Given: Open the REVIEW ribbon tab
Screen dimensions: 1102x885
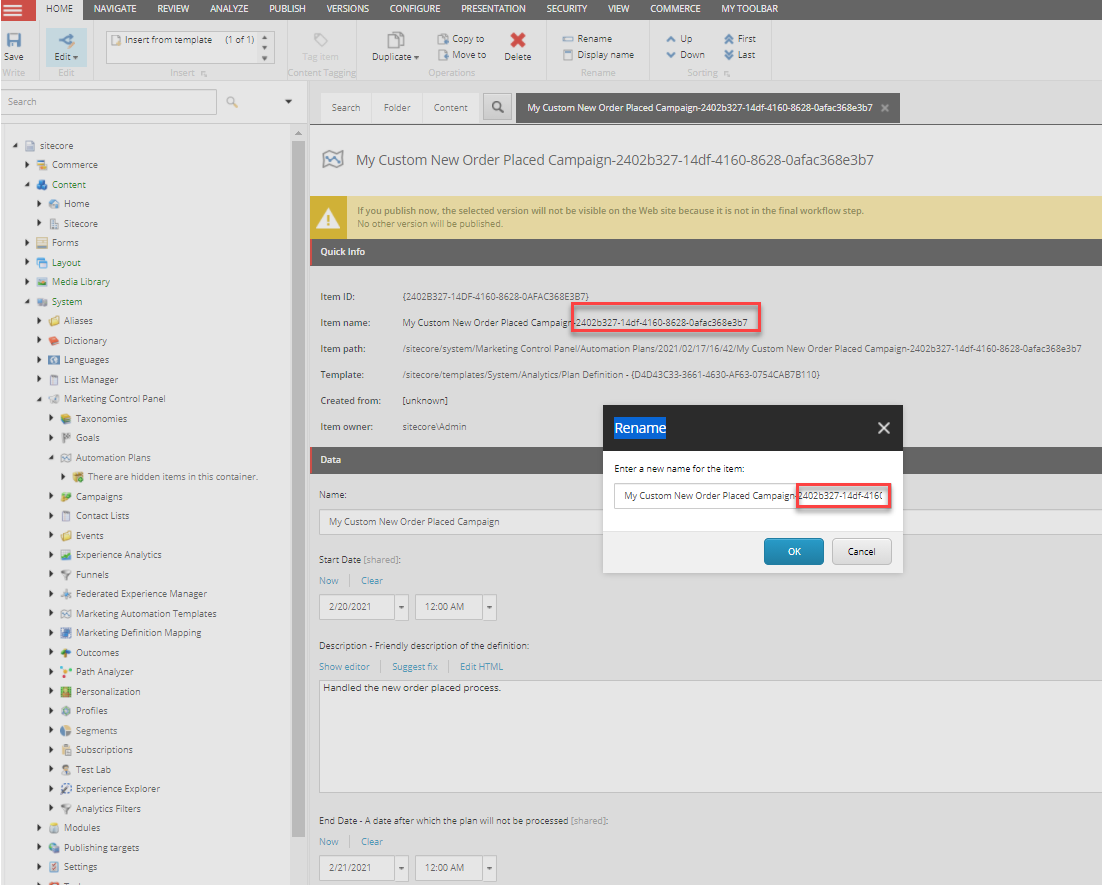Looking at the screenshot, I should pyautogui.click(x=173, y=8).
